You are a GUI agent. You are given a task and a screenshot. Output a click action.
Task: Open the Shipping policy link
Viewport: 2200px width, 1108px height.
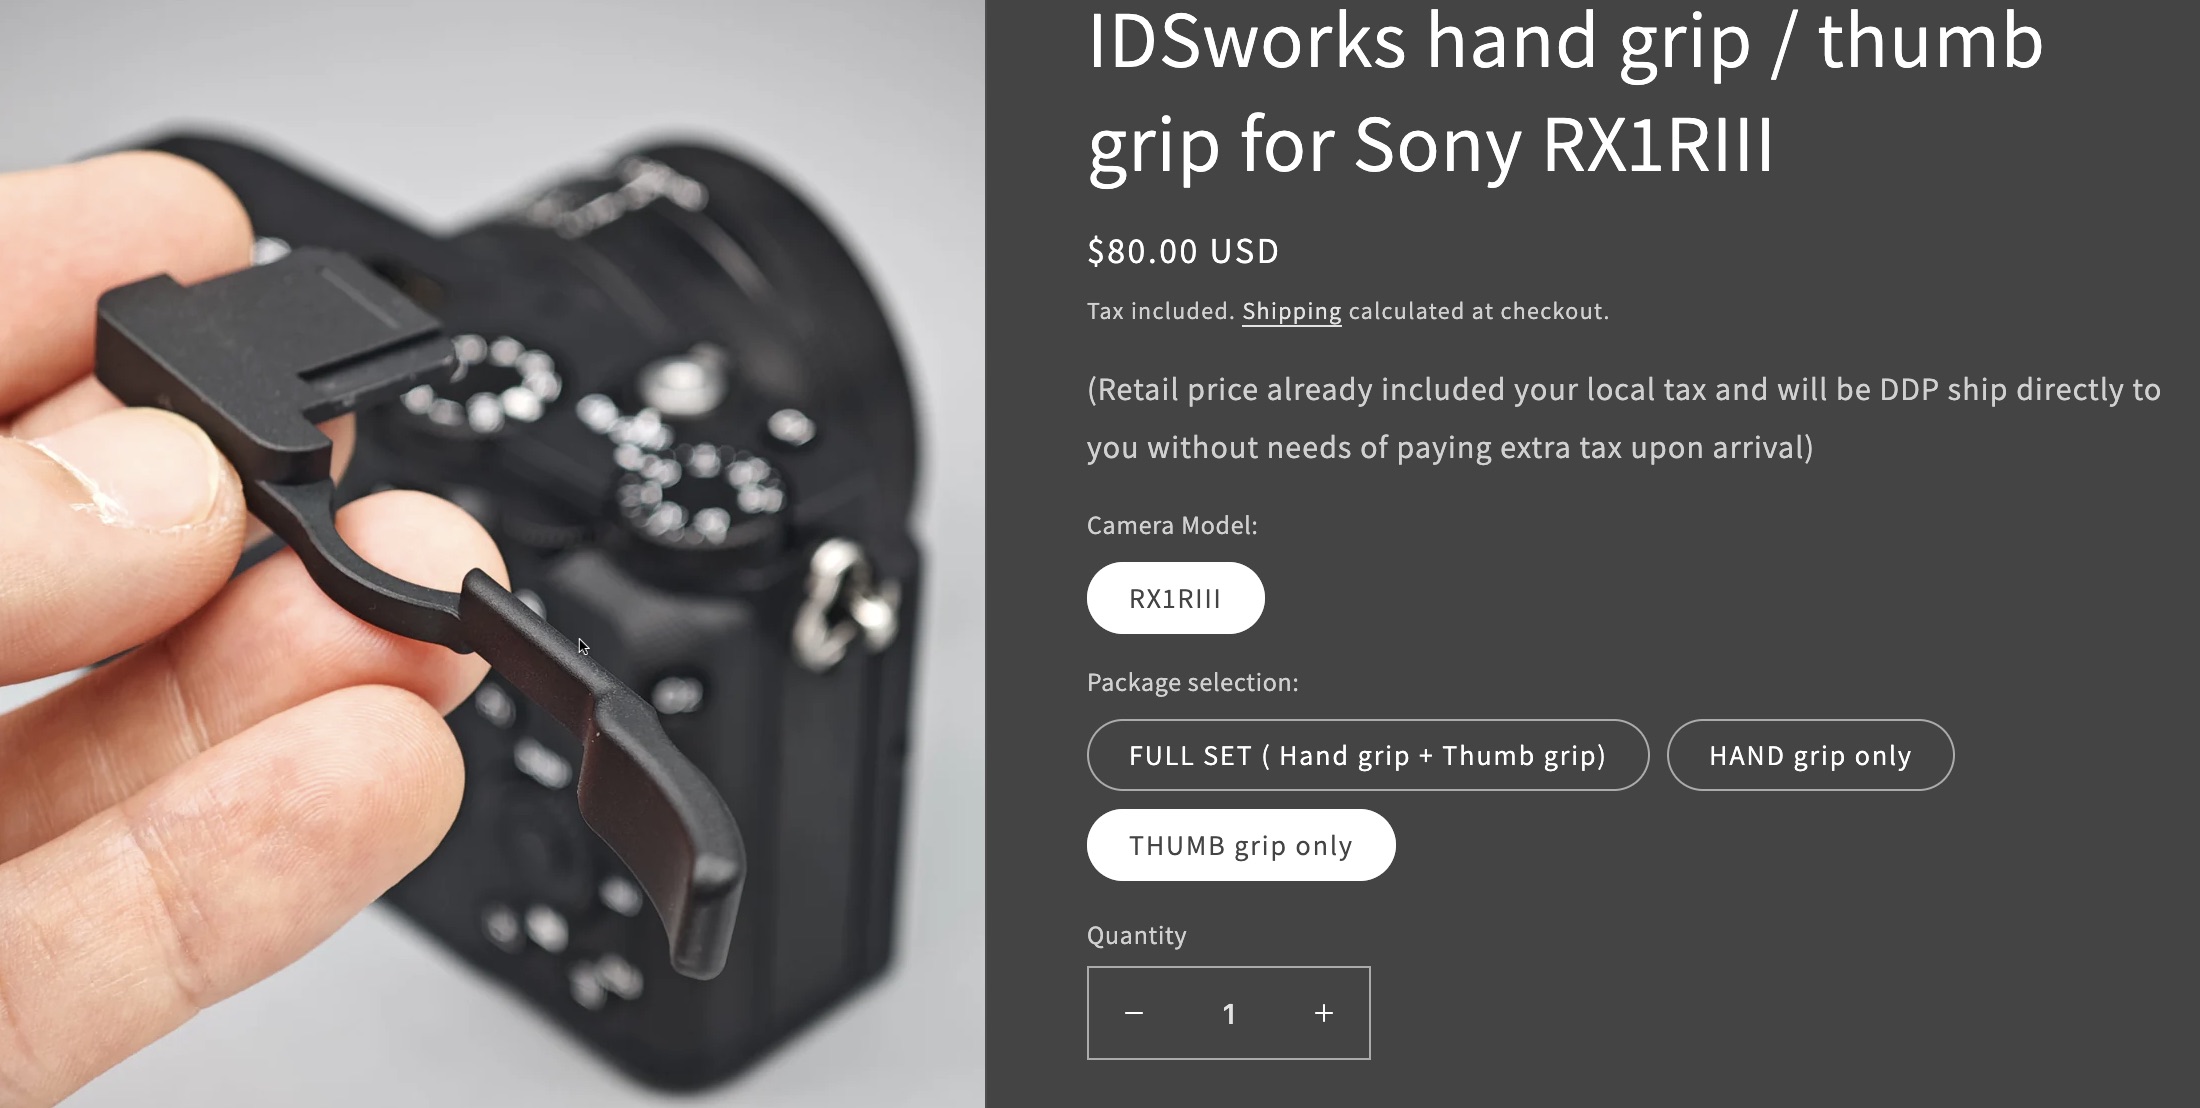(1291, 311)
